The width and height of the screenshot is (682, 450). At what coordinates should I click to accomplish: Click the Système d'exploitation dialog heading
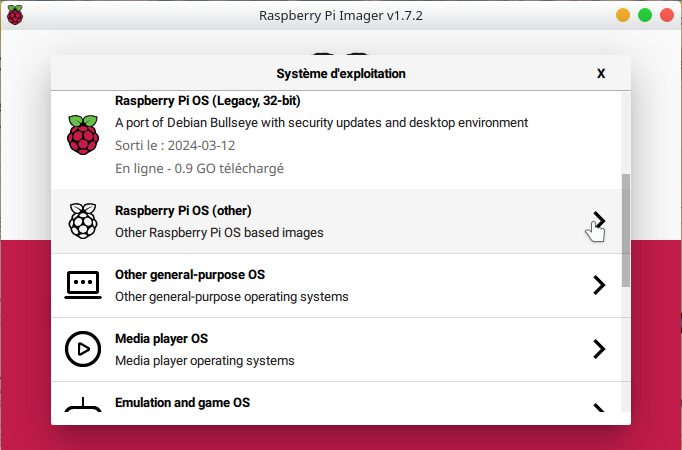coord(341,74)
